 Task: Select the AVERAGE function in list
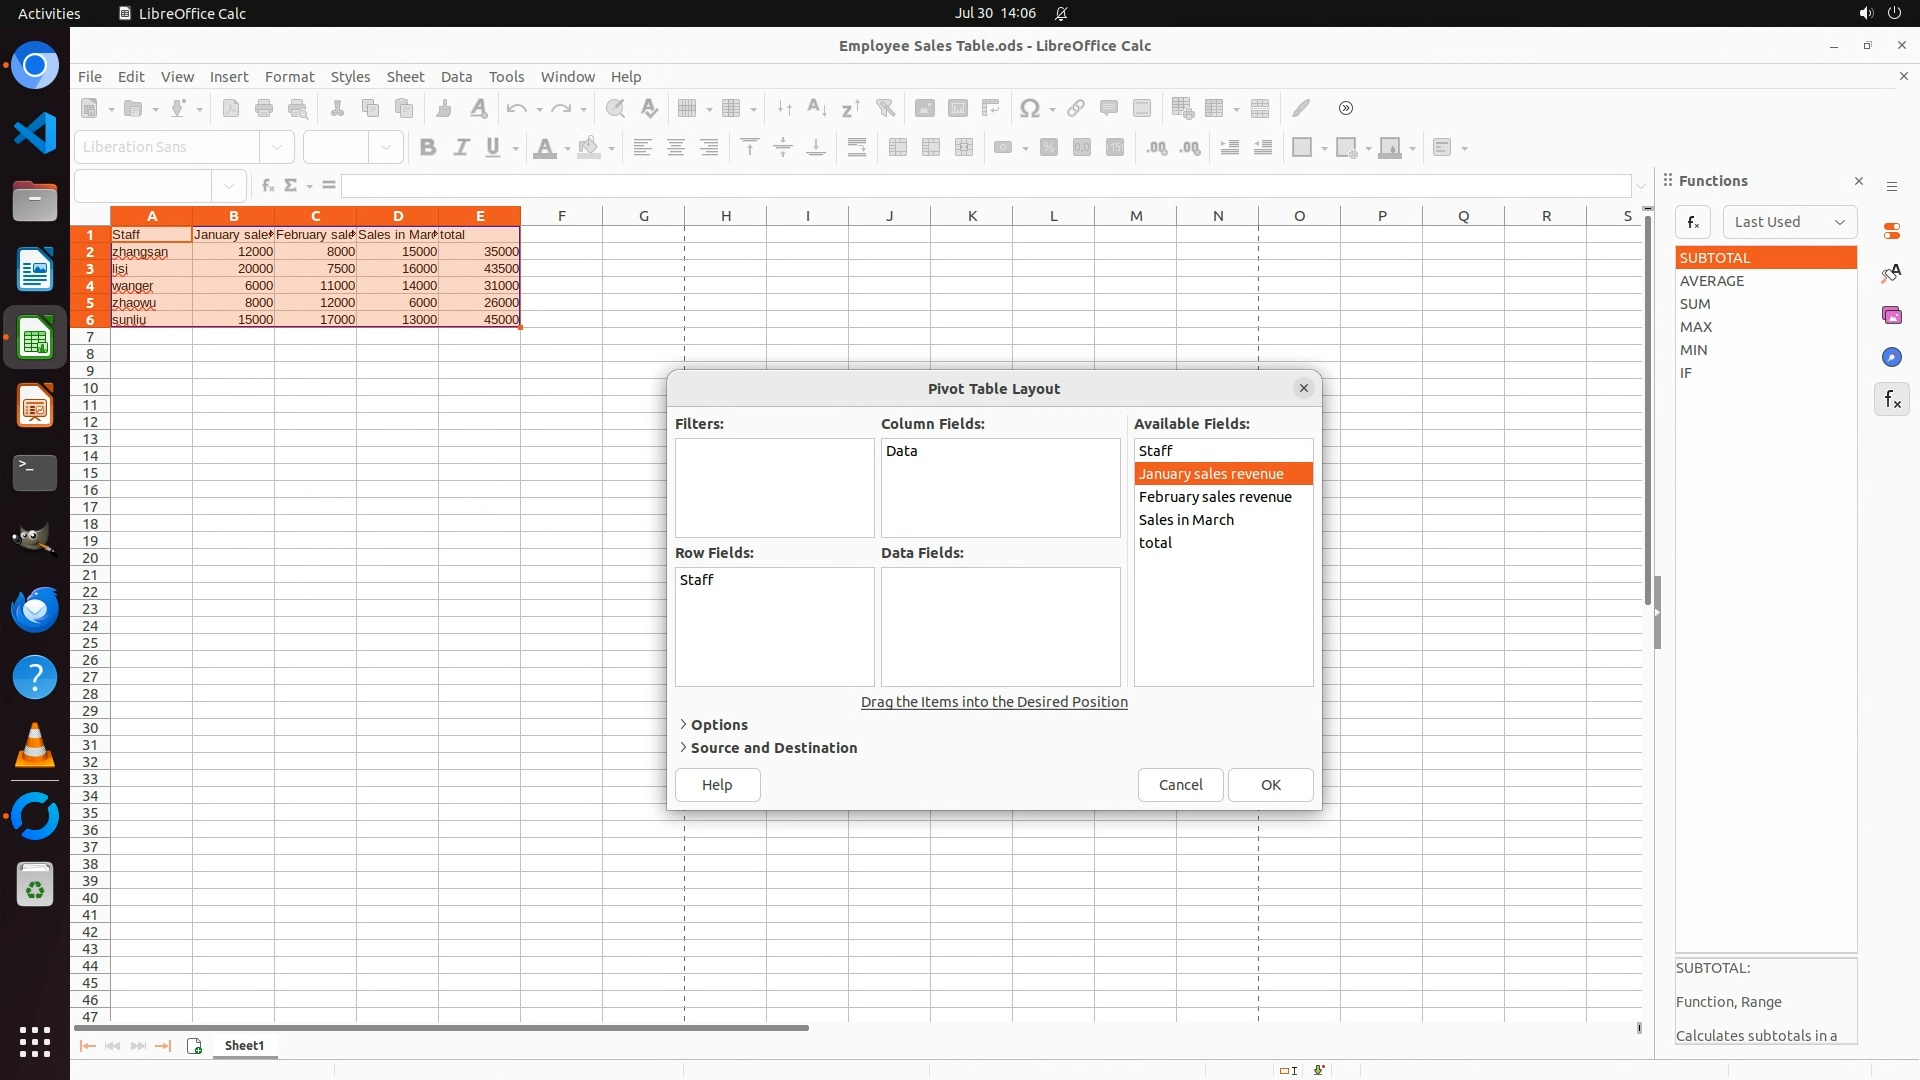tap(1711, 281)
